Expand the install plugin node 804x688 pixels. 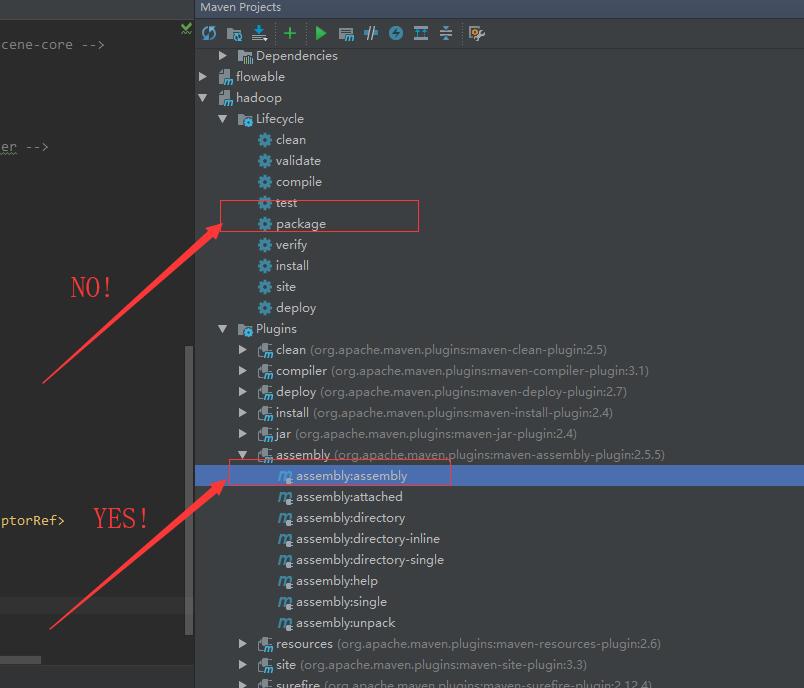[x=243, y=413]
